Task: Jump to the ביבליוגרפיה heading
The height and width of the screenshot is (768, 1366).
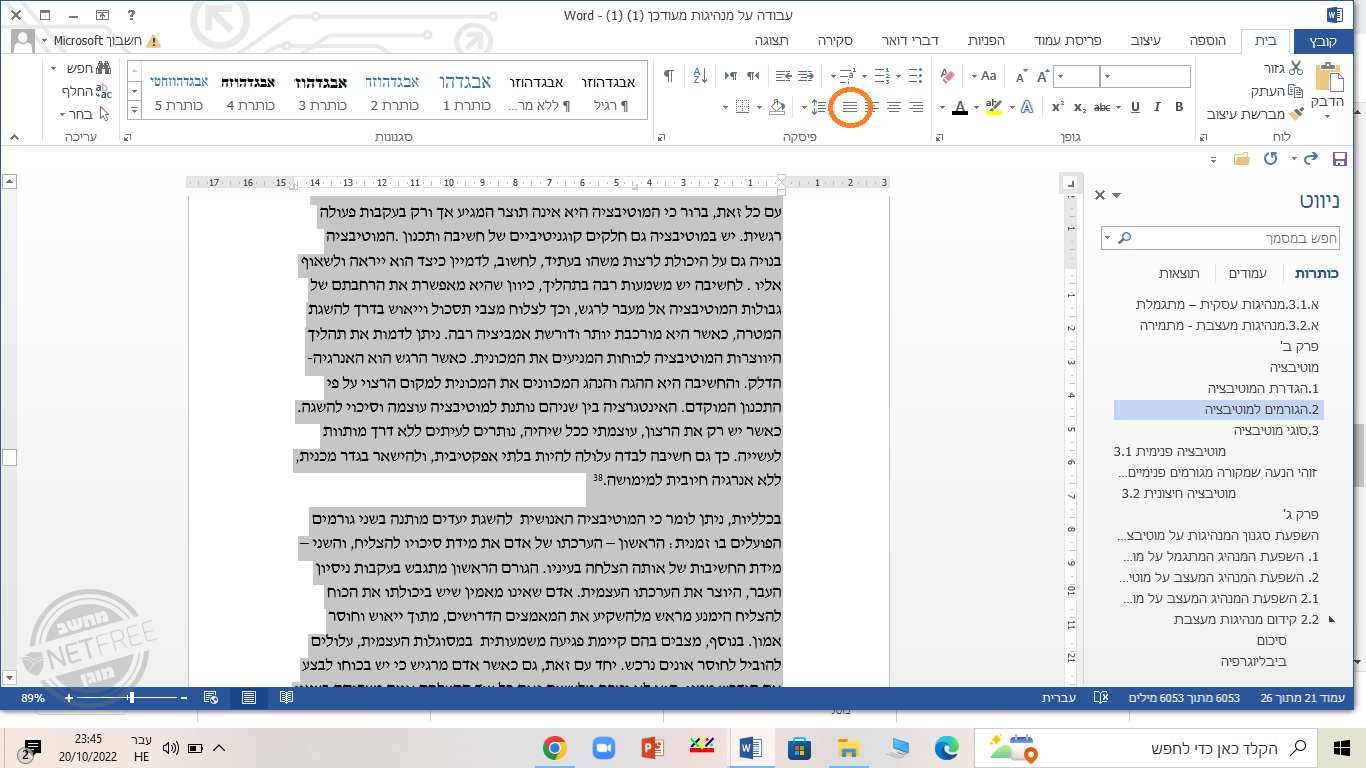Action: coord(1252,661)
